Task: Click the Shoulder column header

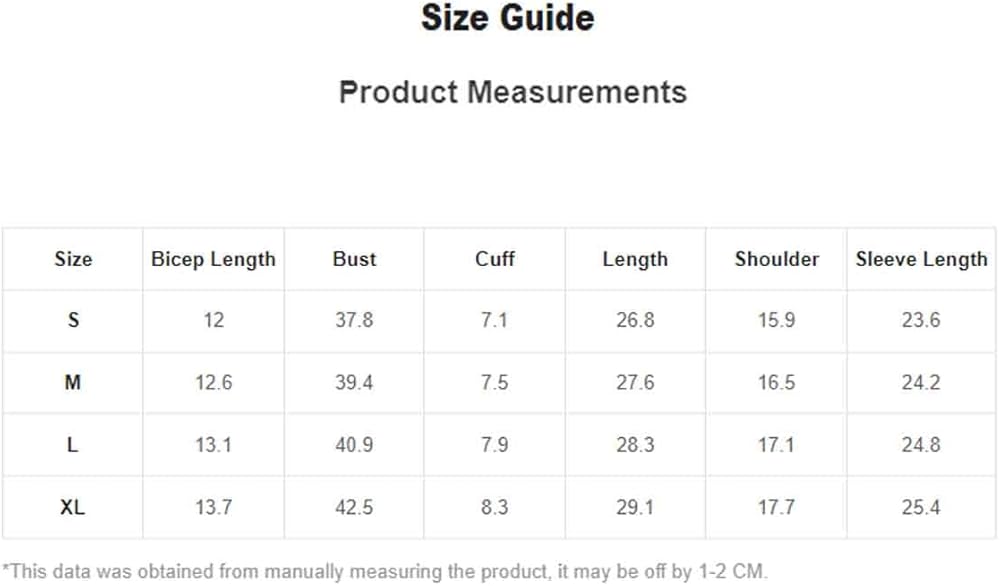Action: click(776, 259)
